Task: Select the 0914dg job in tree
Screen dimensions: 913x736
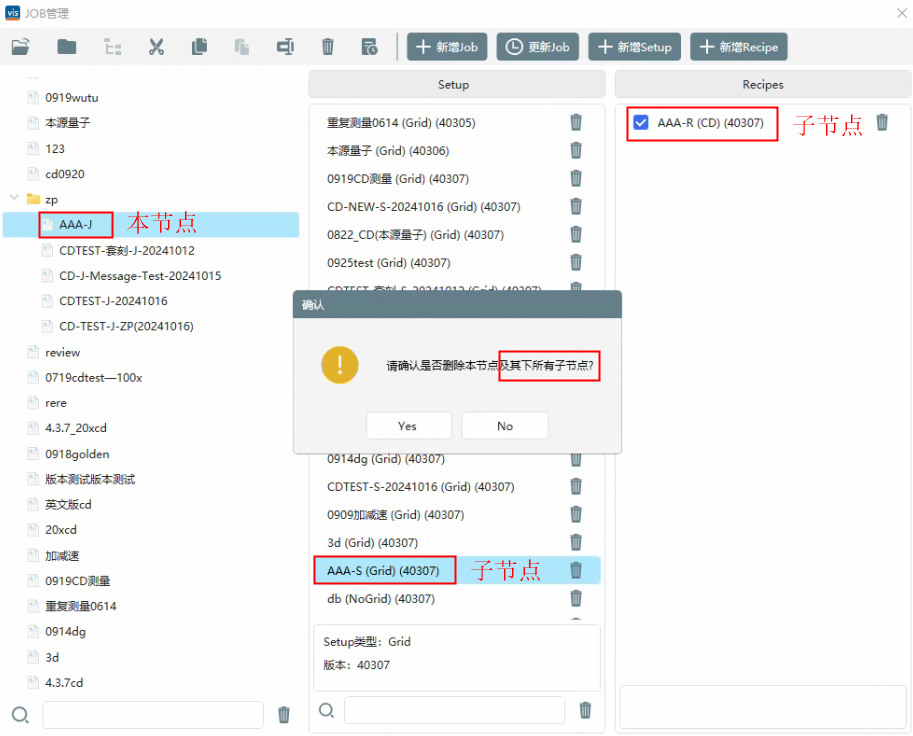Action: pyautogui.click(x=65, y=631)
